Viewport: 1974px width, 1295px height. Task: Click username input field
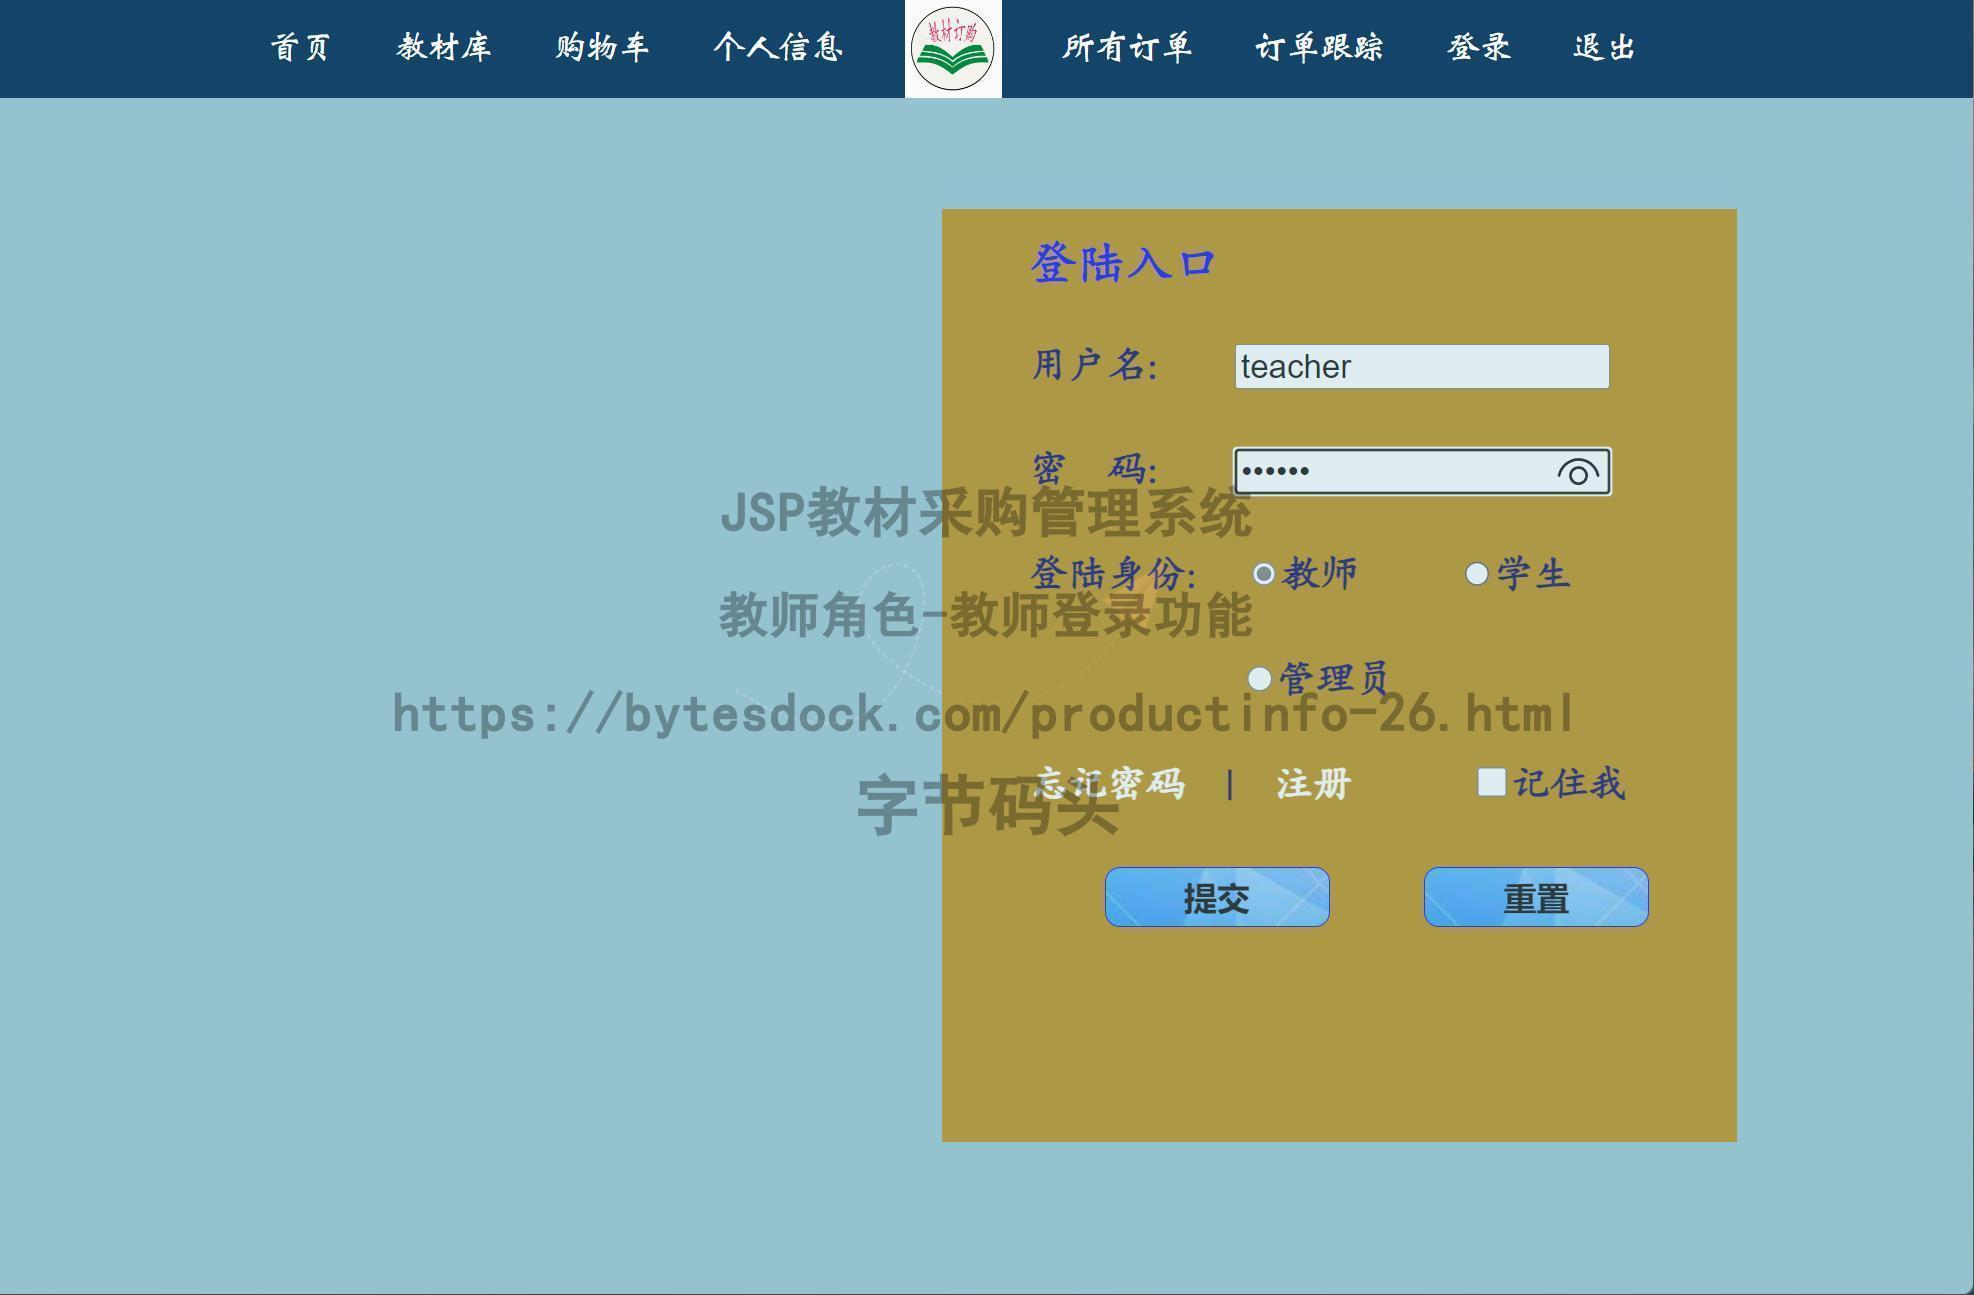tap(1422, 366)
